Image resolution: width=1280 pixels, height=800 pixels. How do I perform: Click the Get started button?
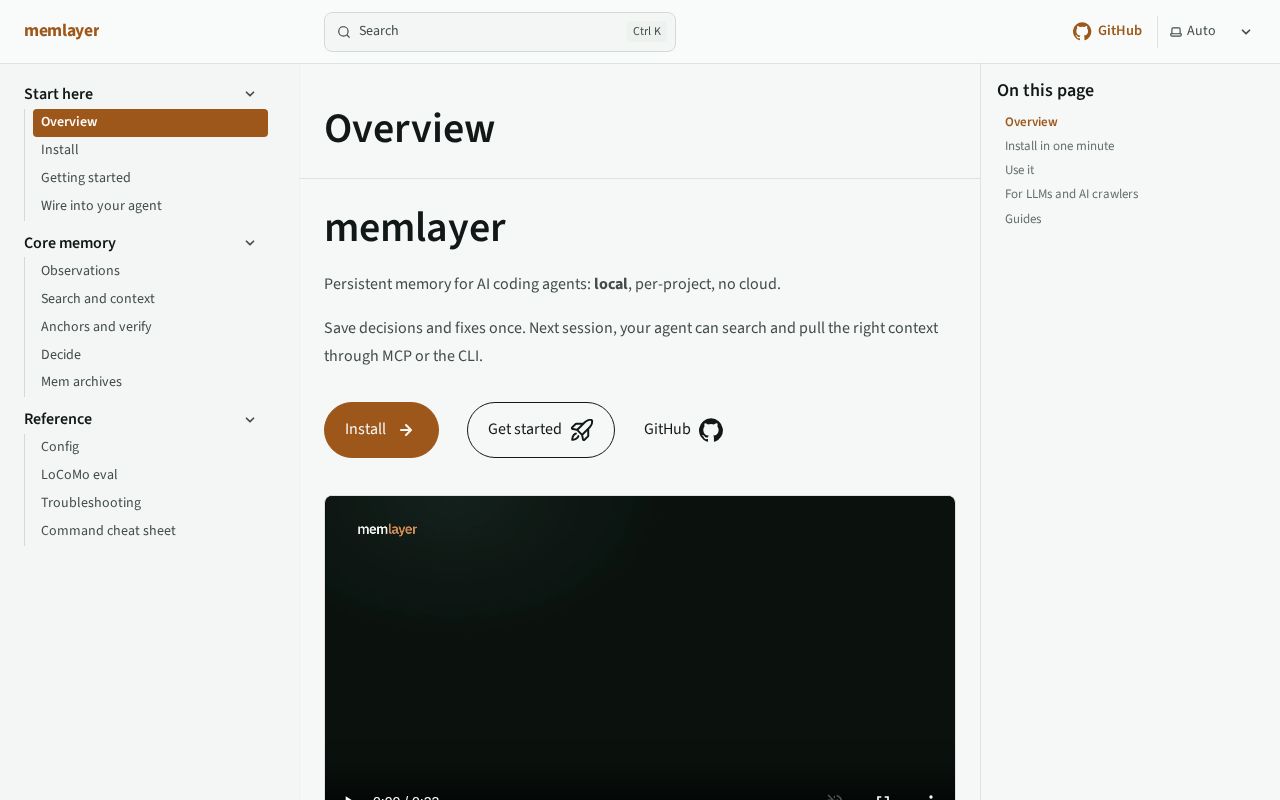[x=541, y=430]
